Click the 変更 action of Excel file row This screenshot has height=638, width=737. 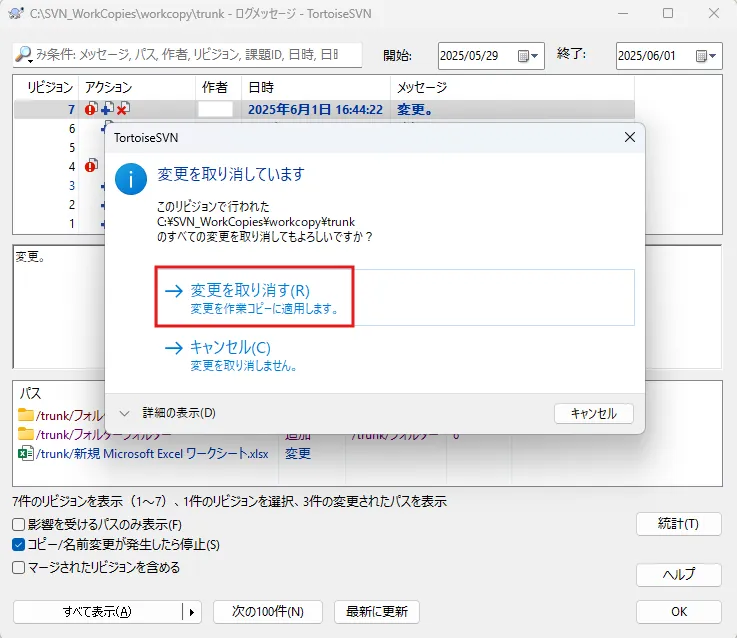298,454
